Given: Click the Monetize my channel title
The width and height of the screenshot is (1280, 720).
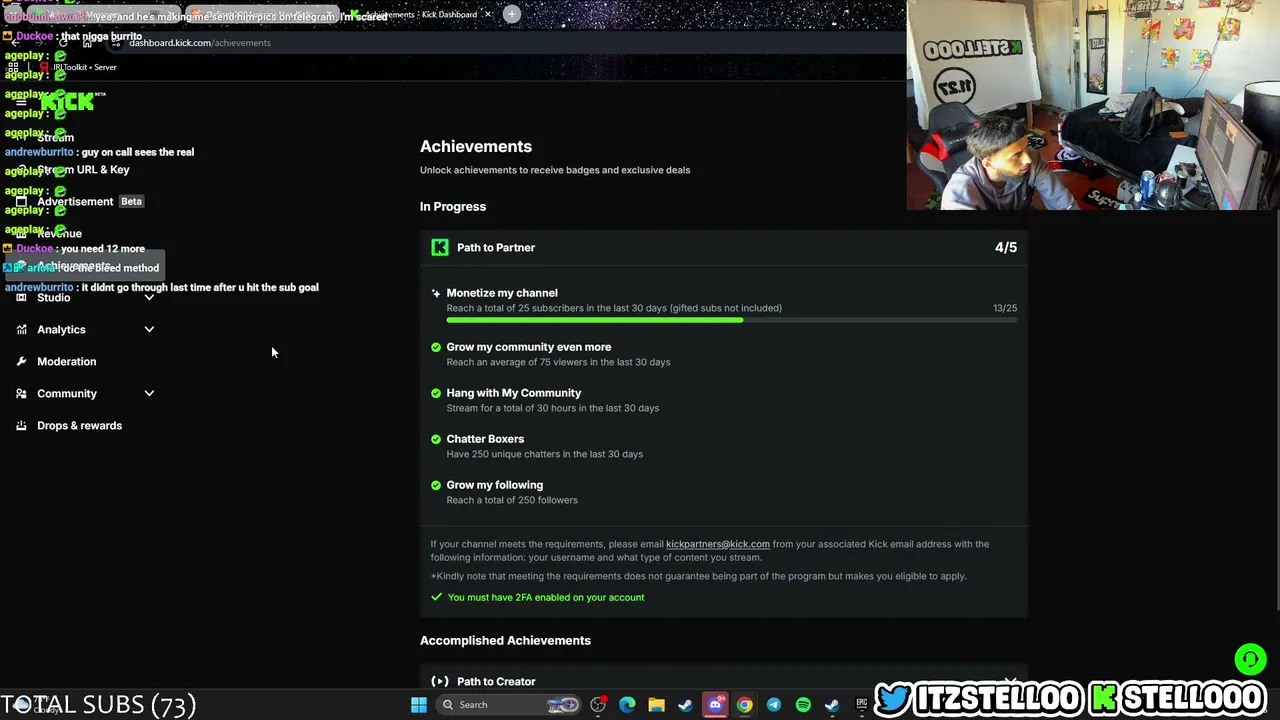Looking at the screenshot, I should coord(502,293).
